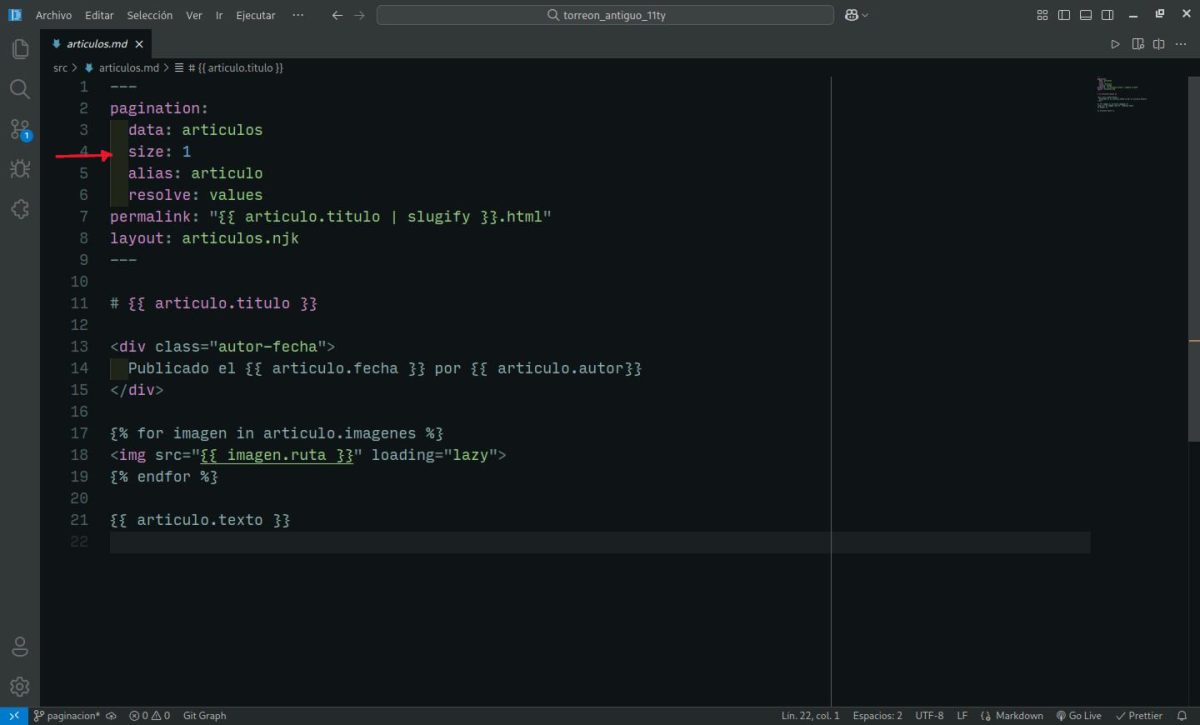The height and width of the screenshot is (725, 1200).
Task: Open the Extensions view
Action: point(20,209)
